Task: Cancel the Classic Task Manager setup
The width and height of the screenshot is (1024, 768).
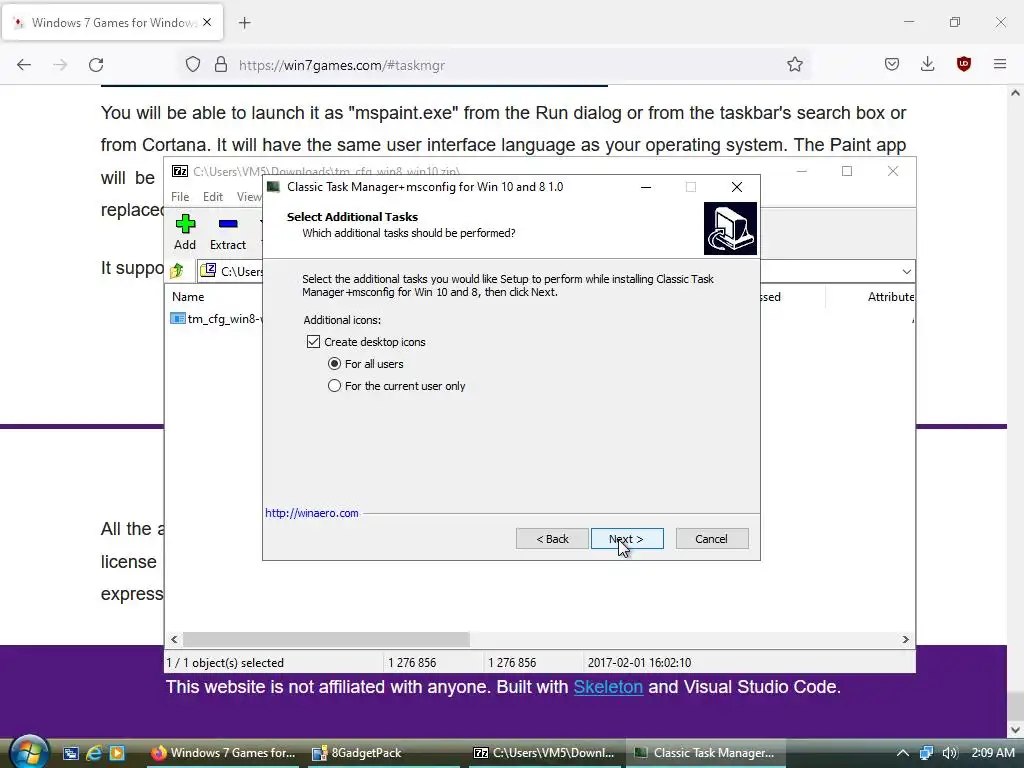Action: (x=712, y=539)
